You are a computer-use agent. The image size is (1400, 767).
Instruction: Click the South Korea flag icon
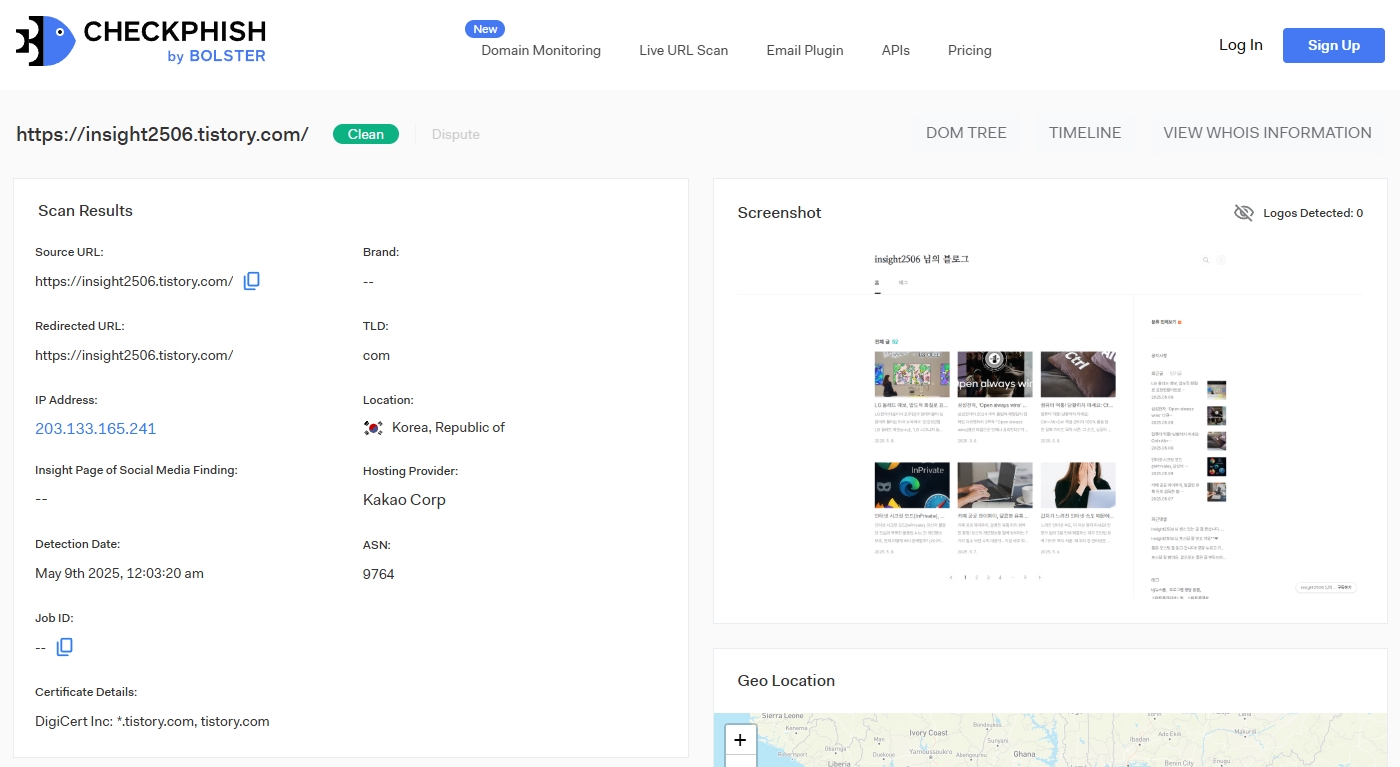coord(373,428)
